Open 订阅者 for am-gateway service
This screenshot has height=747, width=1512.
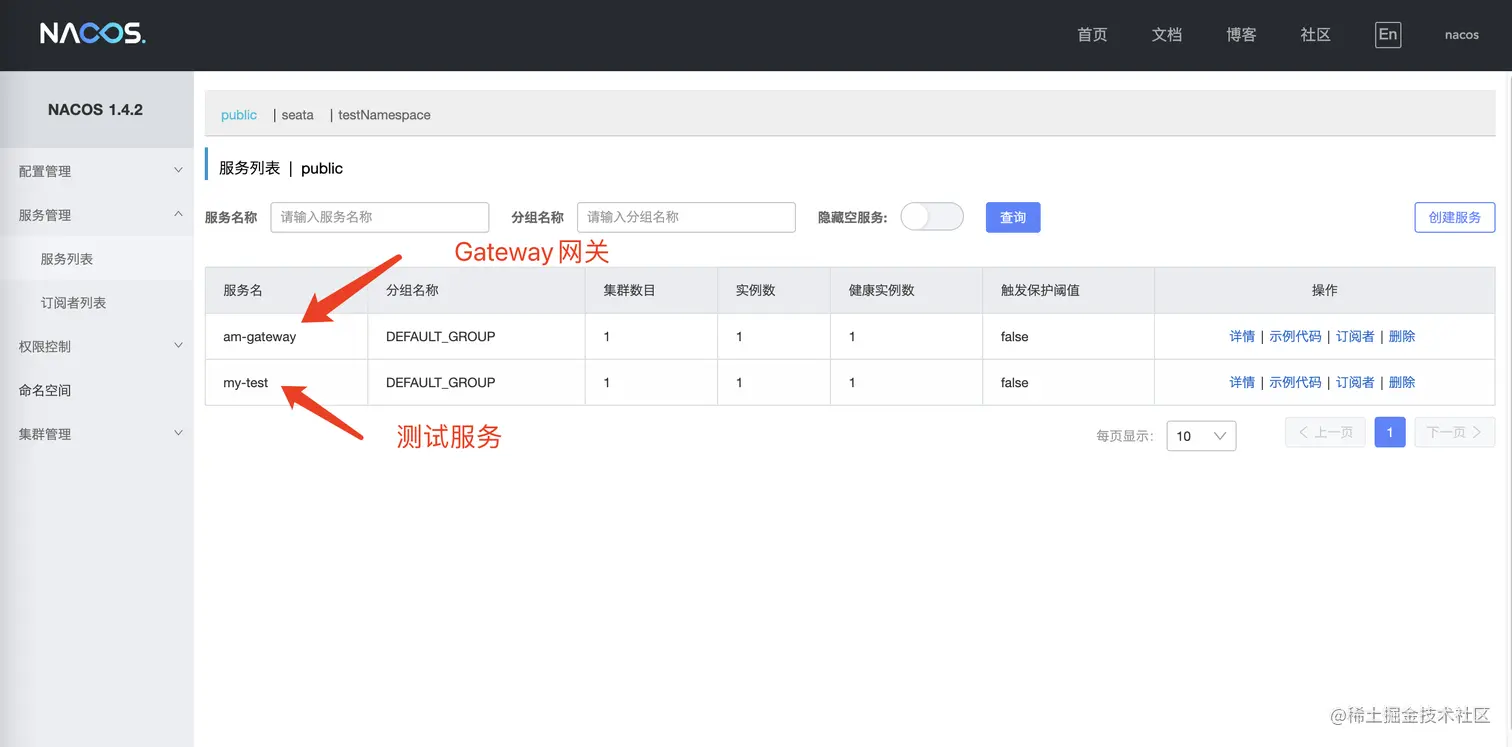1355,337
